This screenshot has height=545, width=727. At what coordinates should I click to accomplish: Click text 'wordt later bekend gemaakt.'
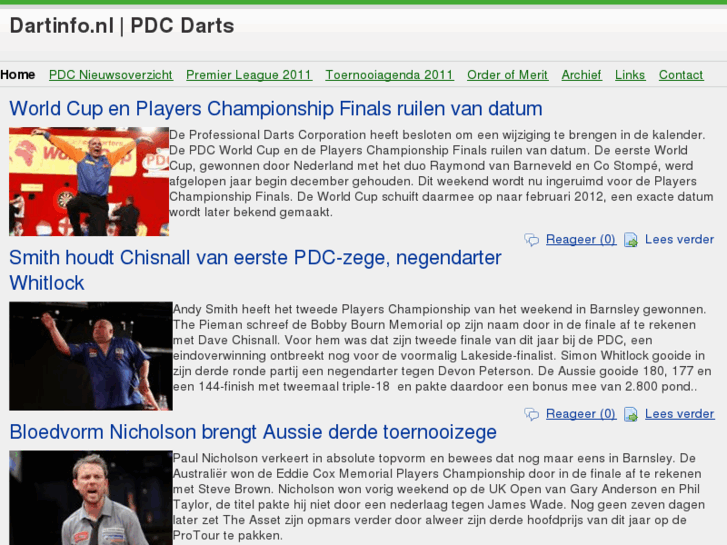pos(251,212)
